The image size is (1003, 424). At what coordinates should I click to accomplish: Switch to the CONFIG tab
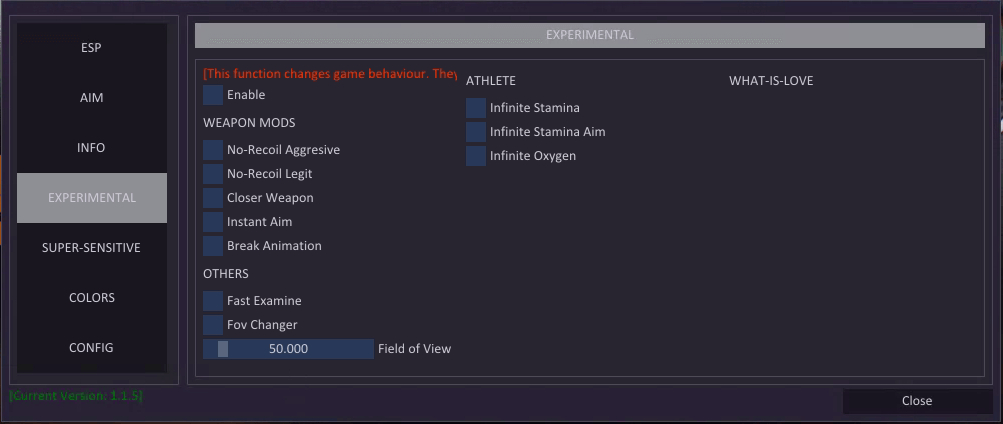[x=91, y=348]
